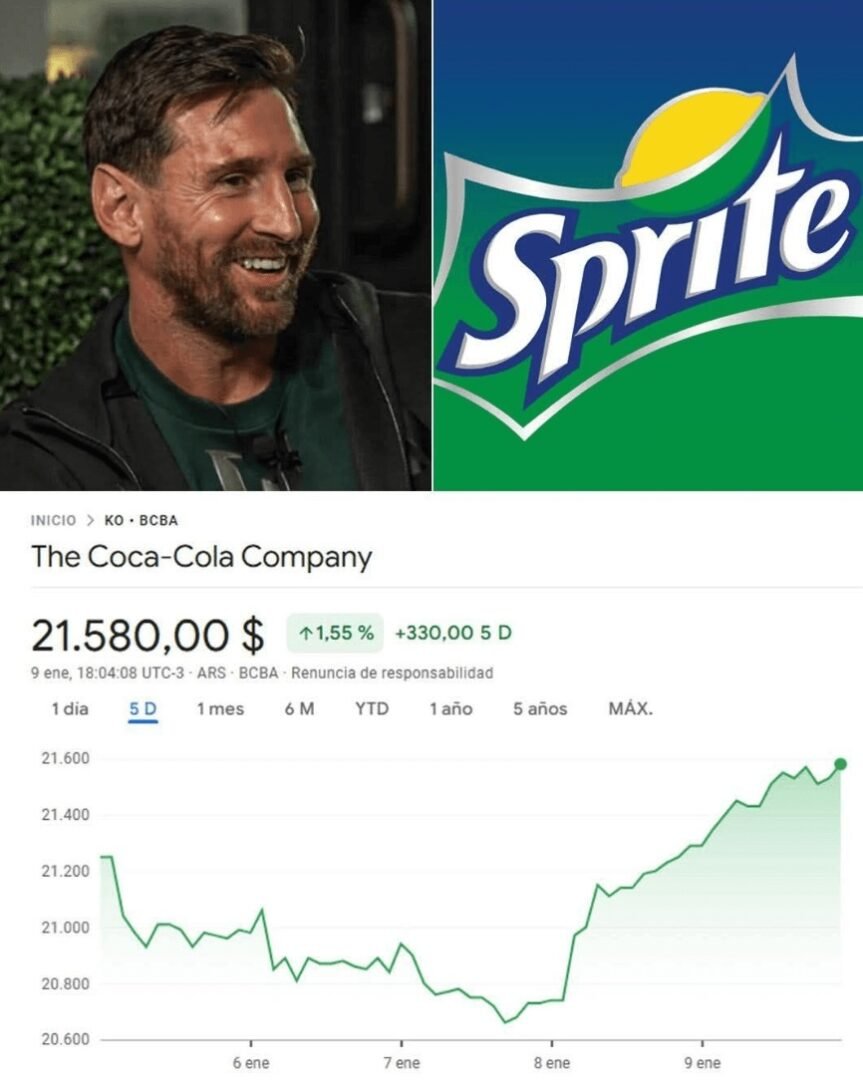Viewport: 863px width, 1080px height.
Task: Click The Coca-Cola Company heading
Action: (x=201, y=557)
